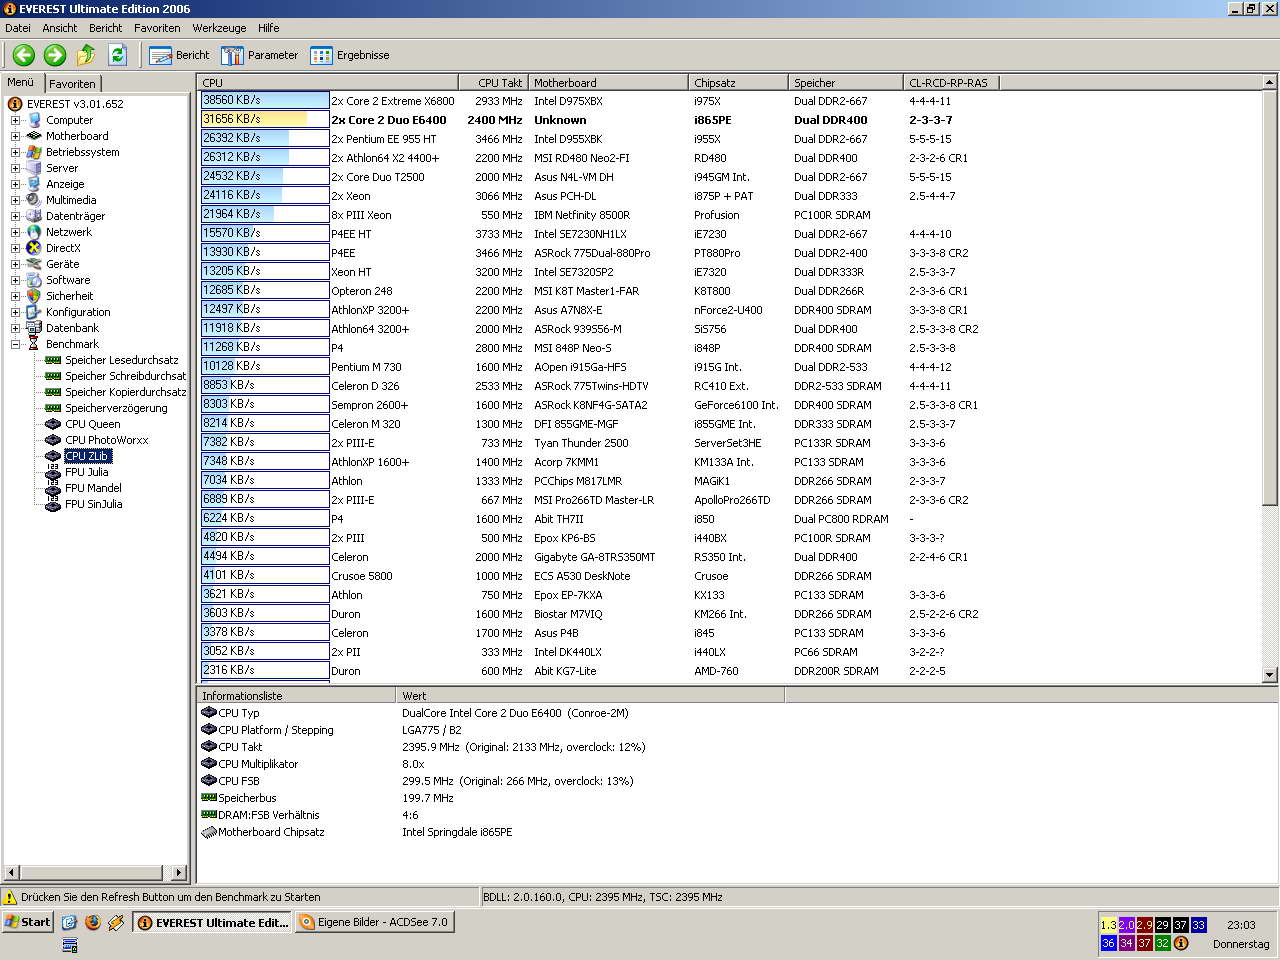Select Speicher Schreibdurchsatz benchmark
This screenshot has height=960, width=1280.
(x=125, y=376)
